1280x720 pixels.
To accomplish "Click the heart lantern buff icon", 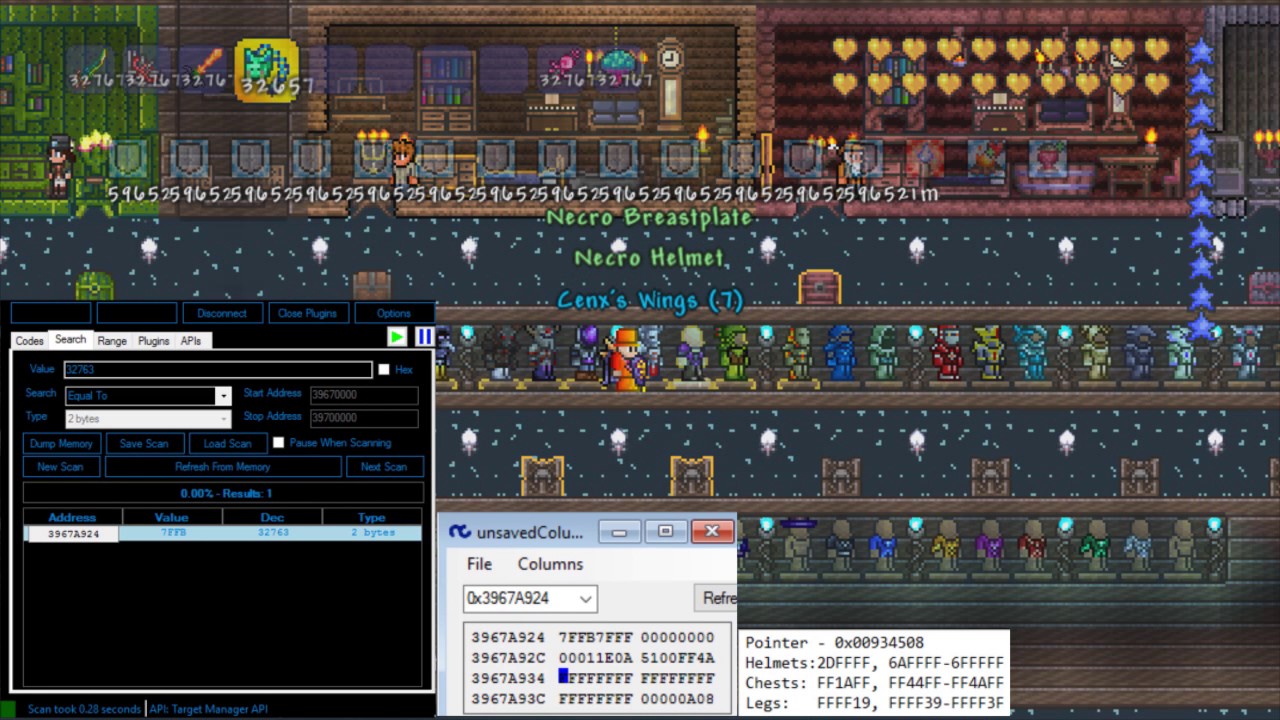I will pos(1048,157).
